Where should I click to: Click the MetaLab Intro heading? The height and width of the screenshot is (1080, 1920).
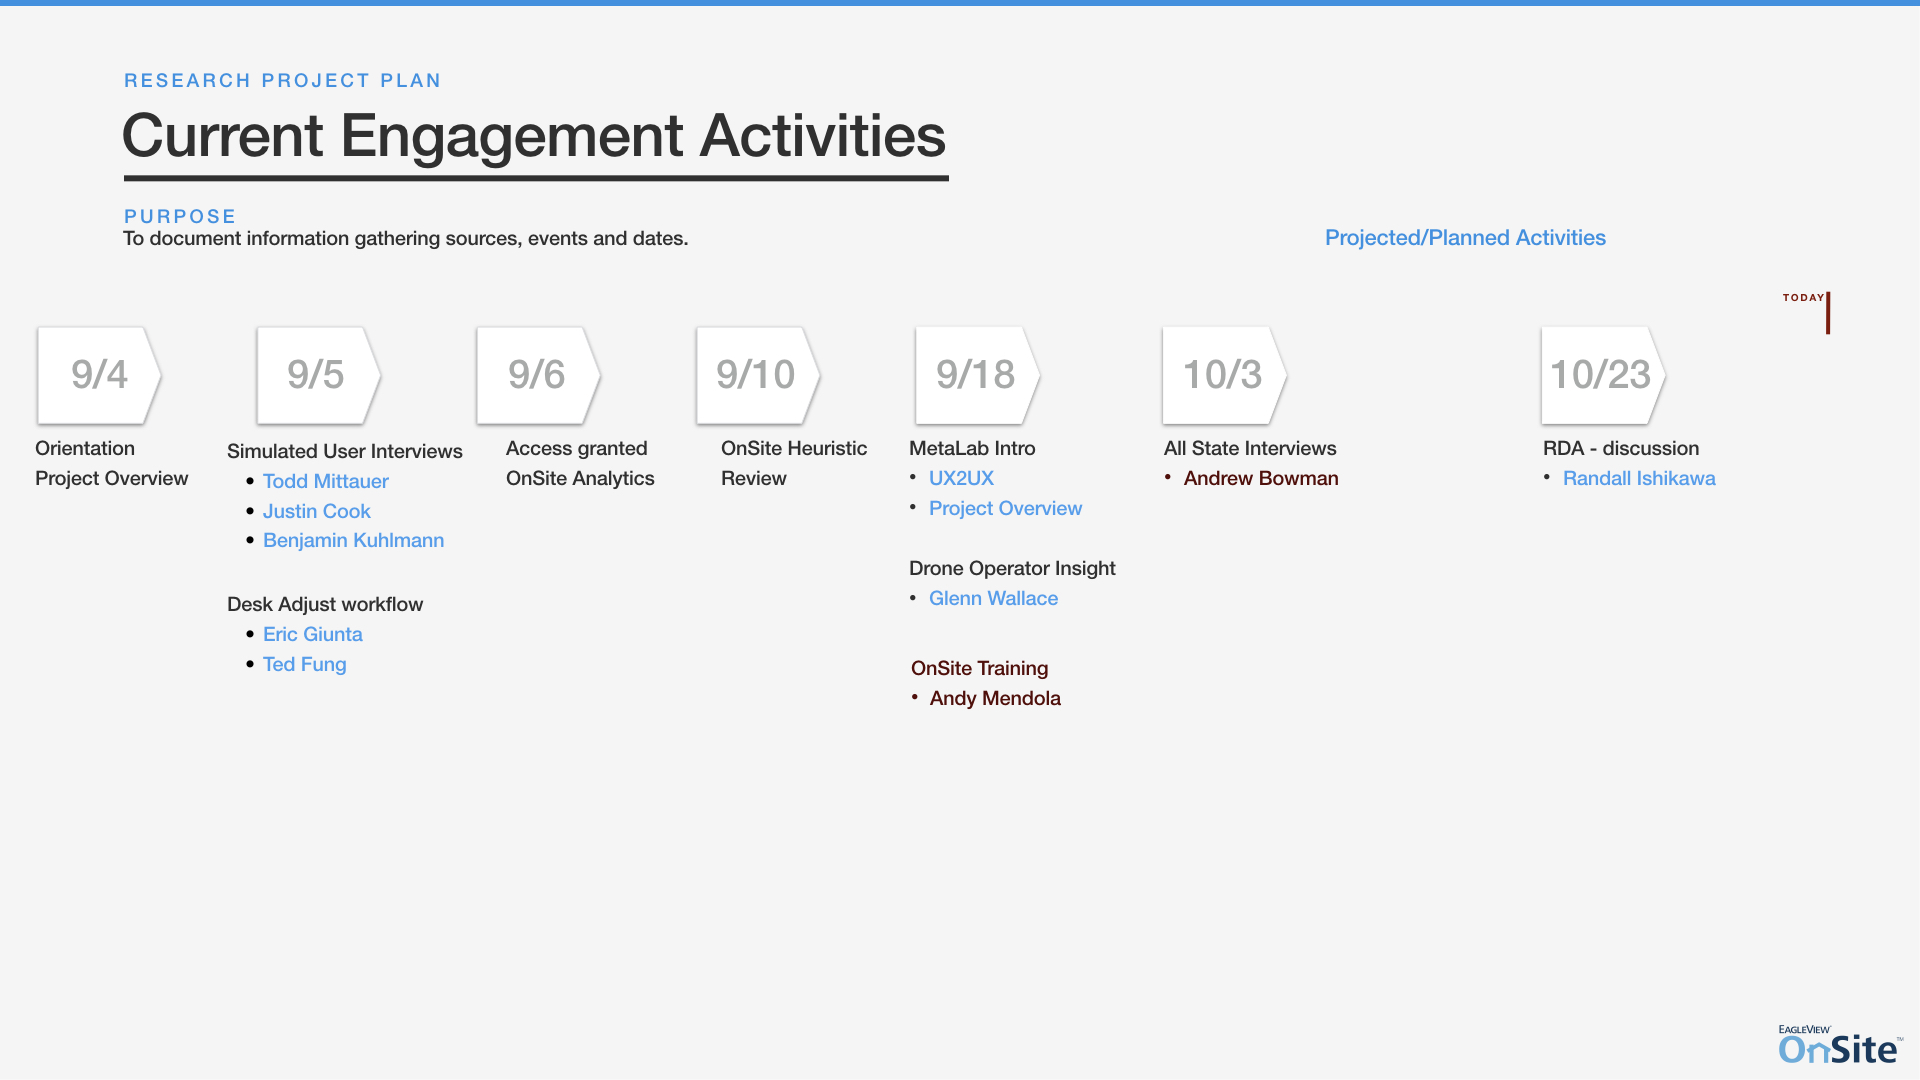pyautogui.click(x=972, y=448)
